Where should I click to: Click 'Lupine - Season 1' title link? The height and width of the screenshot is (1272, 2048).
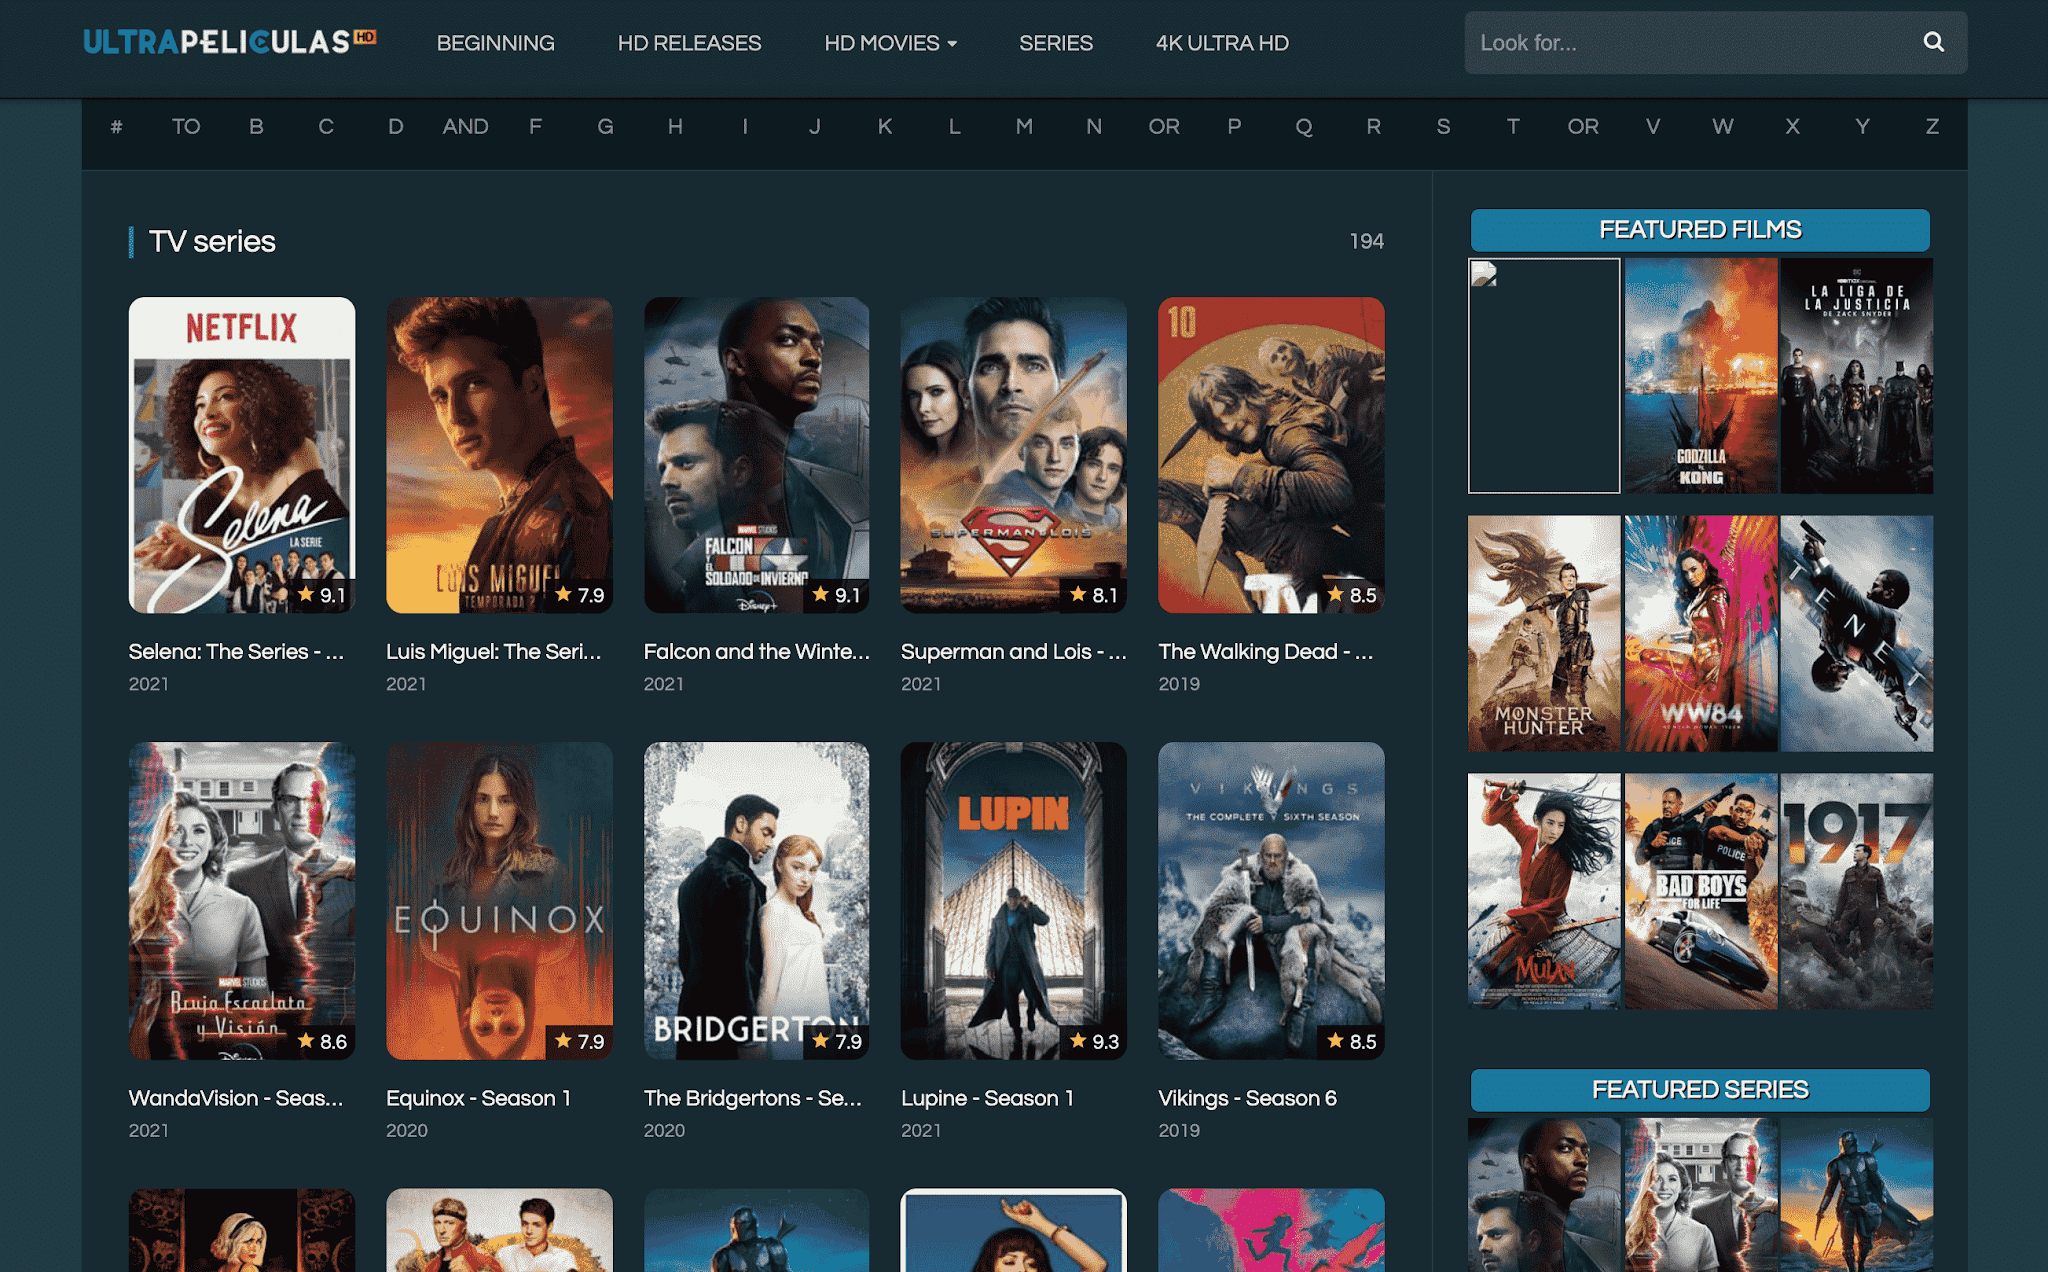click(987, 1098)
